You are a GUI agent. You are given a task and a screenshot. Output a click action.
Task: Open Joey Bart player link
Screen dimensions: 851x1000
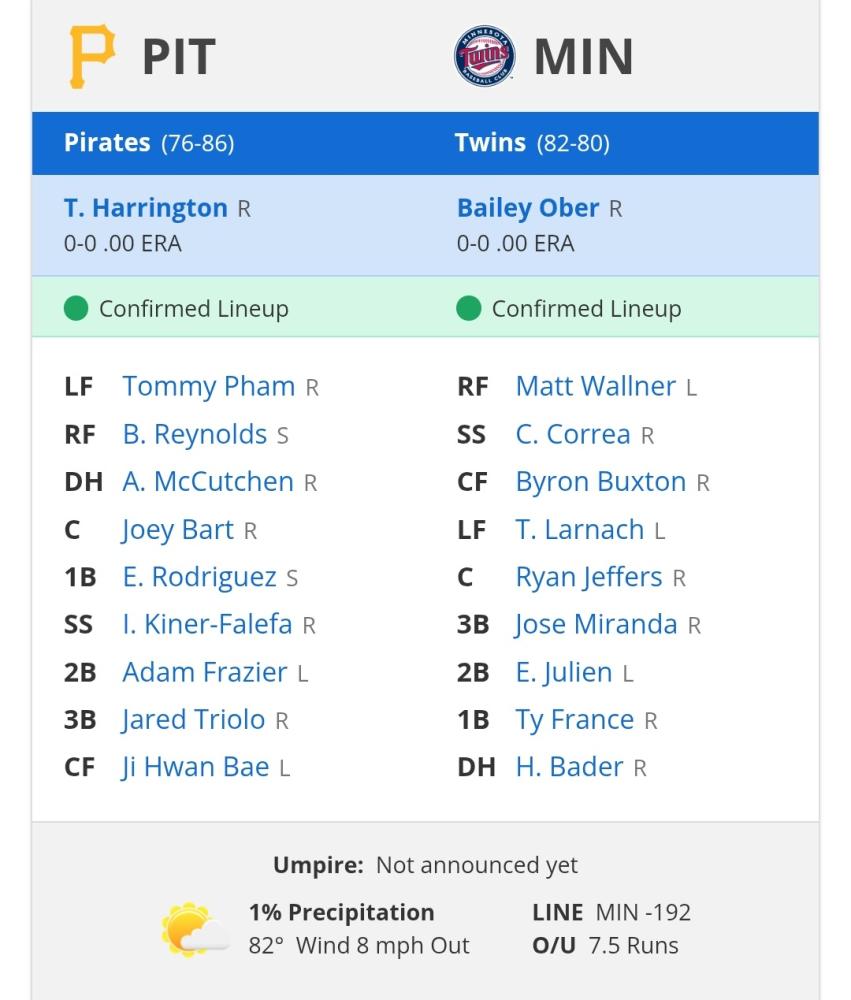pos(178,529)
